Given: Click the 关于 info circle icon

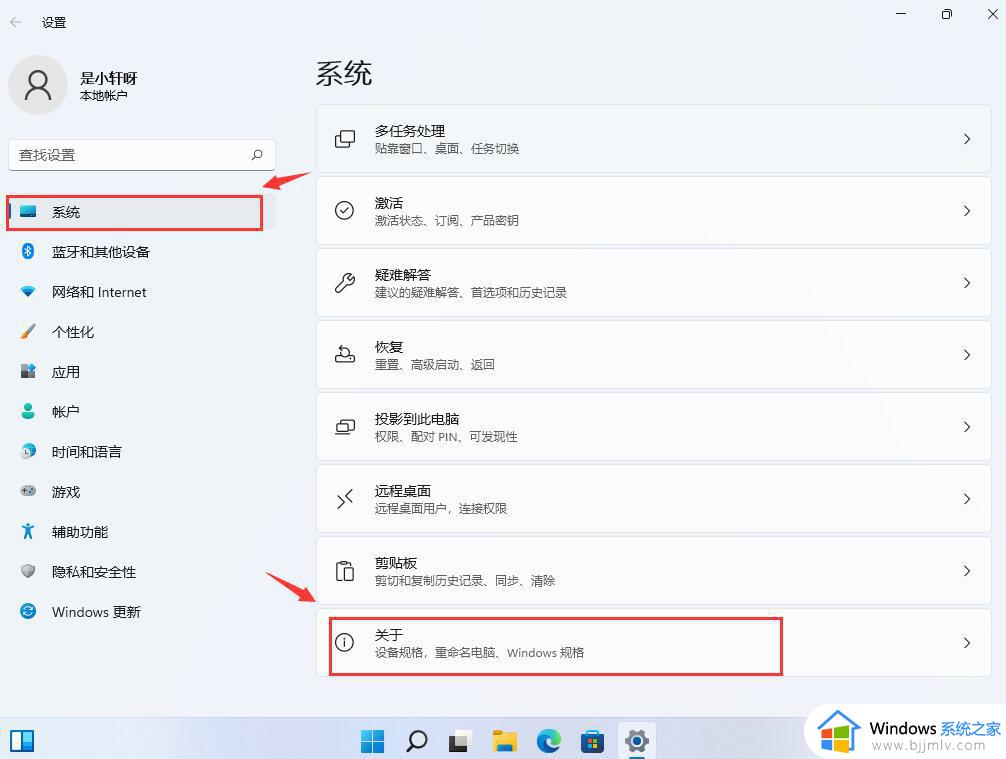Looking at the screenshot, I should tap(345, 642).
